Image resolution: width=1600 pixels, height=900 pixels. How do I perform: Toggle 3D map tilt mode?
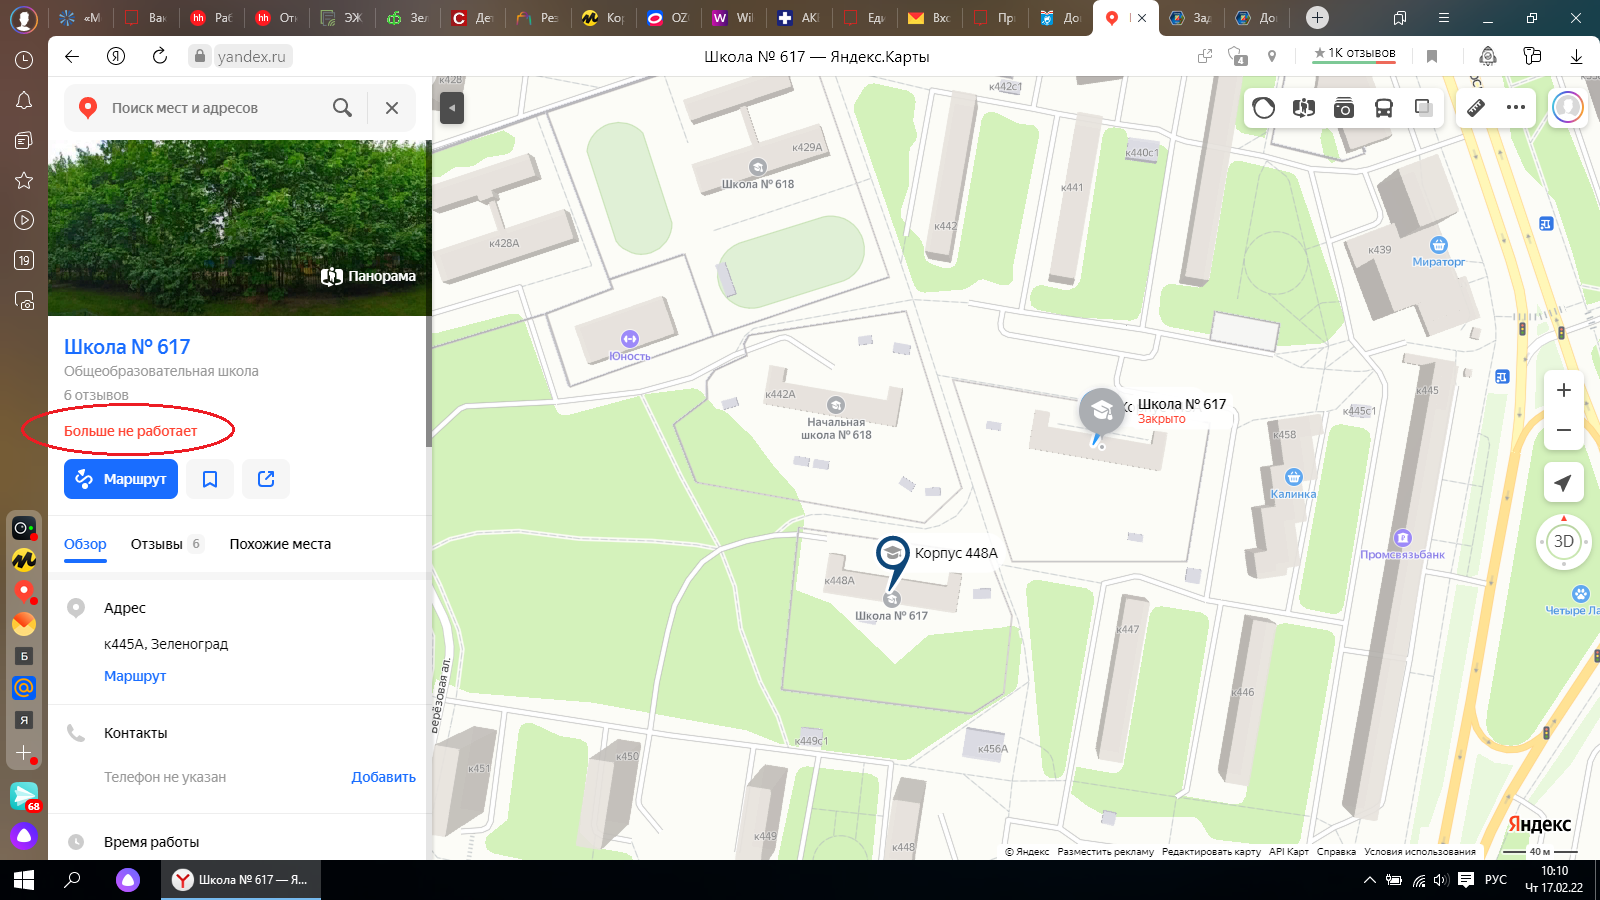pyautogui.click(x=1563, y=542)
